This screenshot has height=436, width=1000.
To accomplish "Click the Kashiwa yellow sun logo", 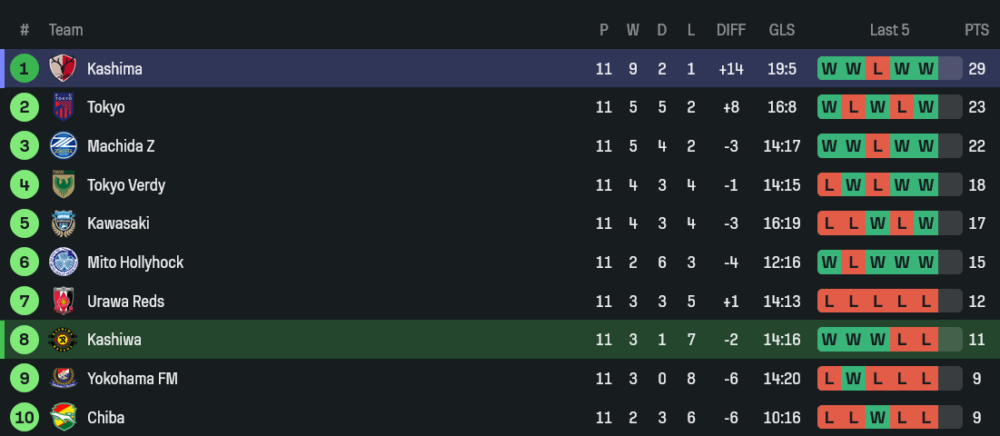I will tap(63, 340).
